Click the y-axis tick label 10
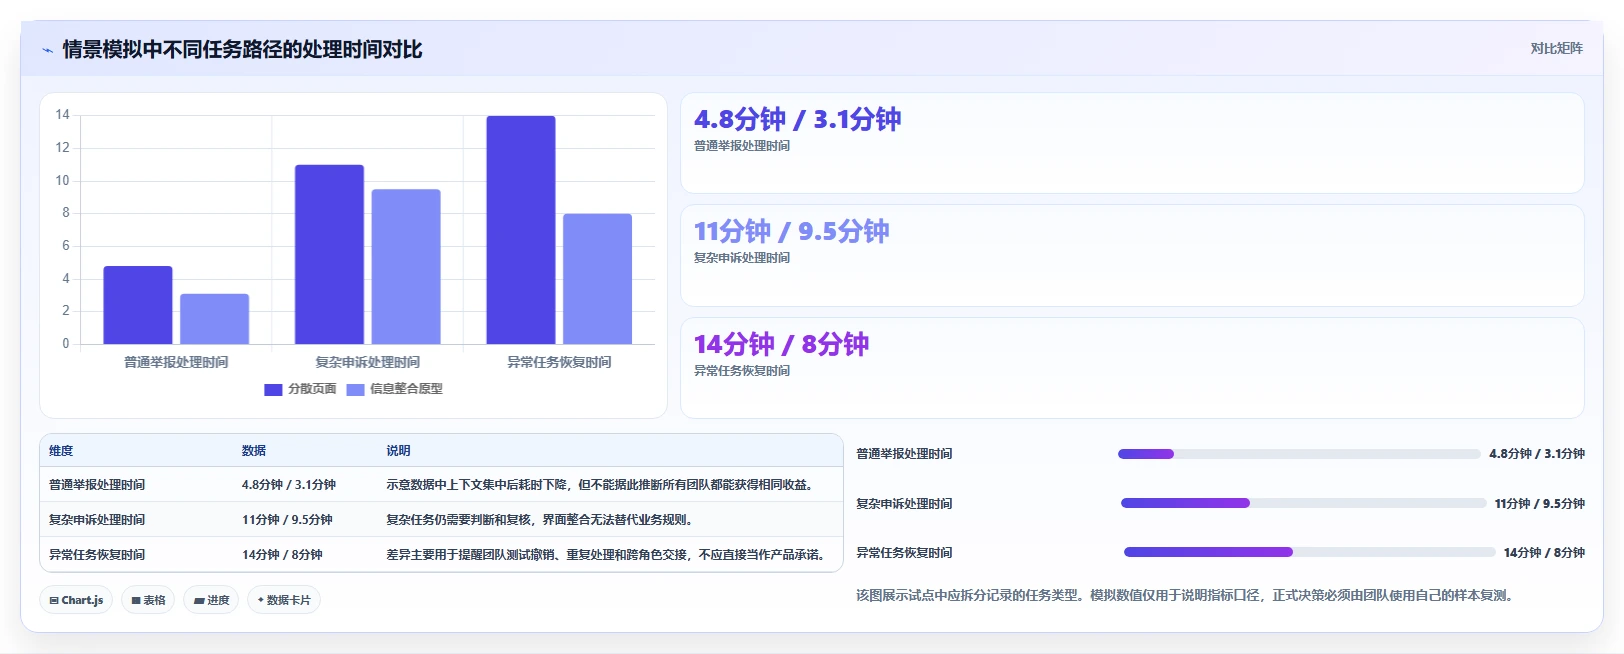1624x654 pixels. coord(63,181)
